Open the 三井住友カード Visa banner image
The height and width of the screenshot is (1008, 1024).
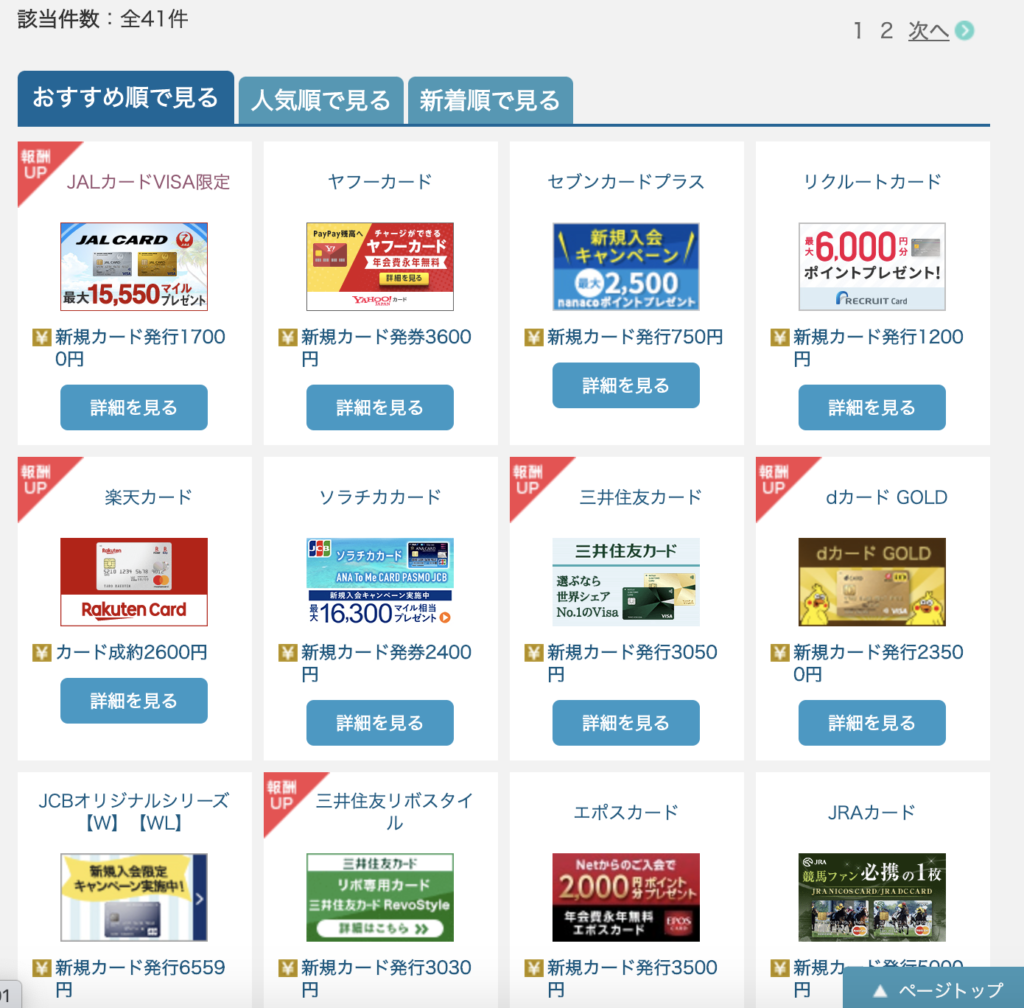[626, 582]
